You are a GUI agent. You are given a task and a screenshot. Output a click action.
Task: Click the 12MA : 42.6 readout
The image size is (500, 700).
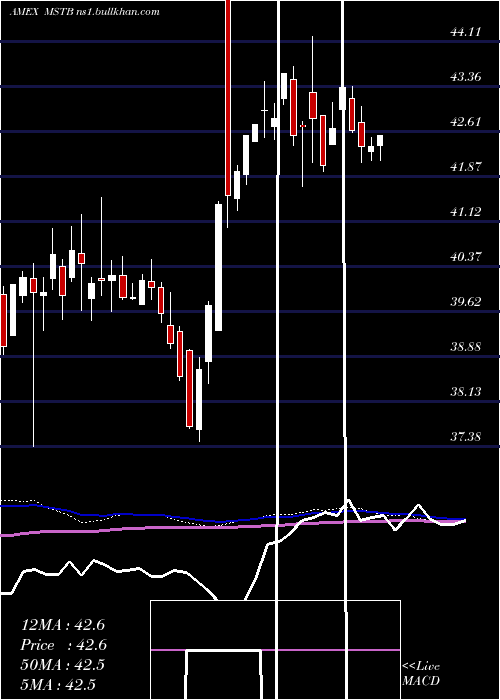[63, 625]
